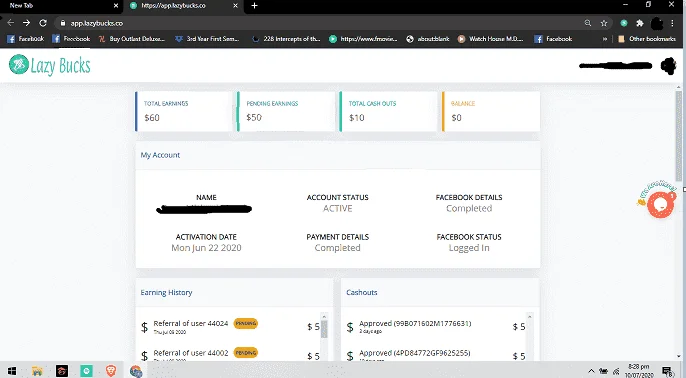Viewport: 686px width, 378px height.
Task: Click Pending badge for user 44024
Action: pos(245,323)
